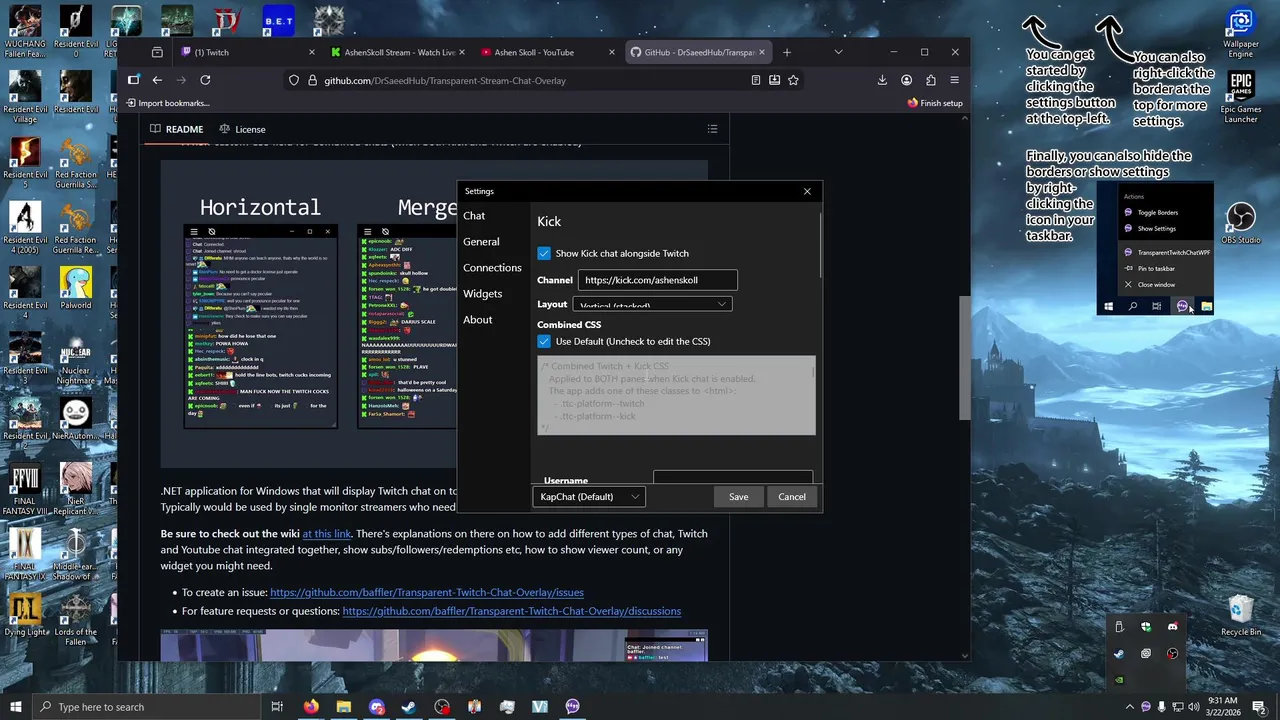The height and width of the screenshot is (720, 1280).
Task: Cancel the Settings dialog
Action: (792, 497)
